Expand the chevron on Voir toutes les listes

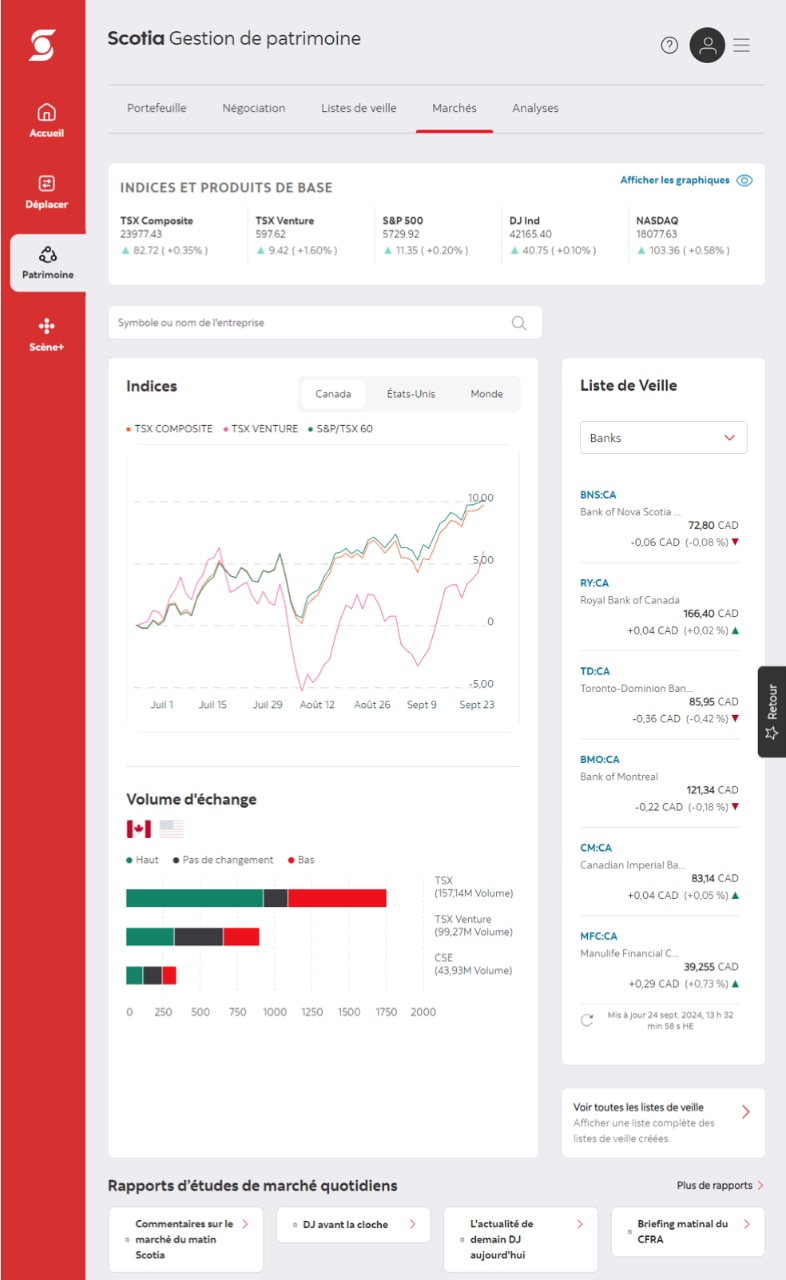(x=746, y=1112)
